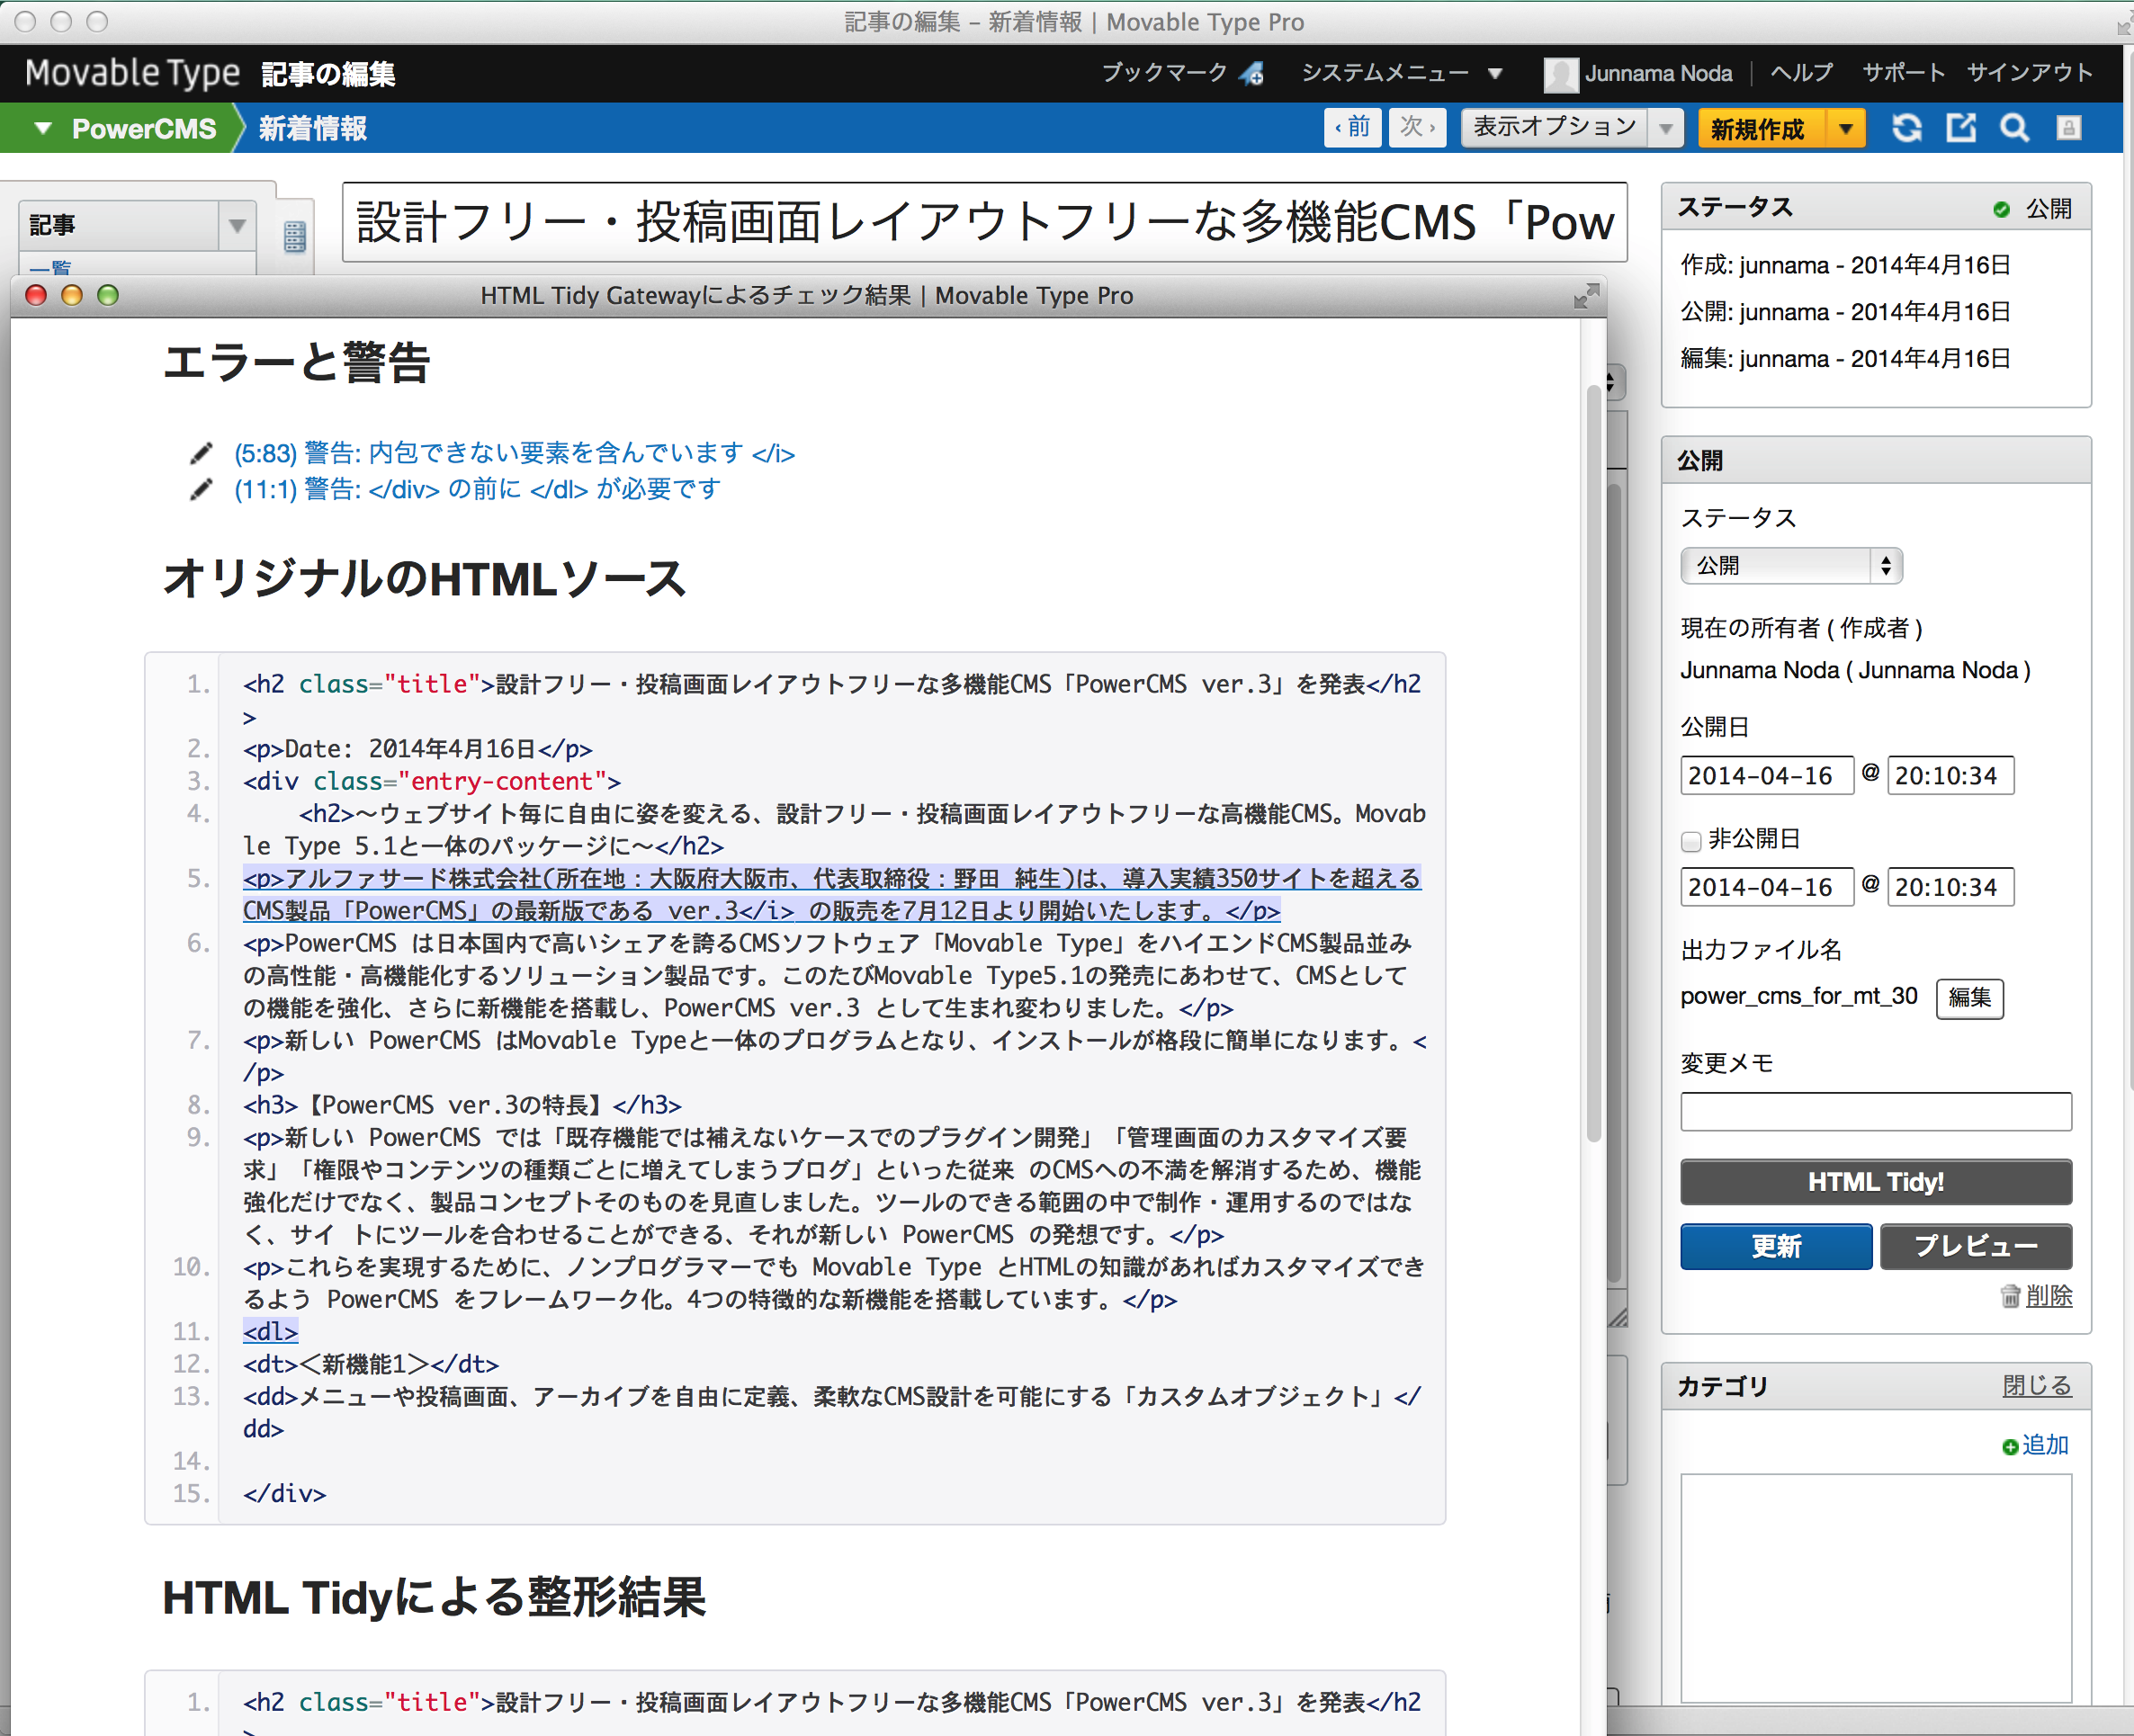Open the サポート menu item

[1903, 73]
